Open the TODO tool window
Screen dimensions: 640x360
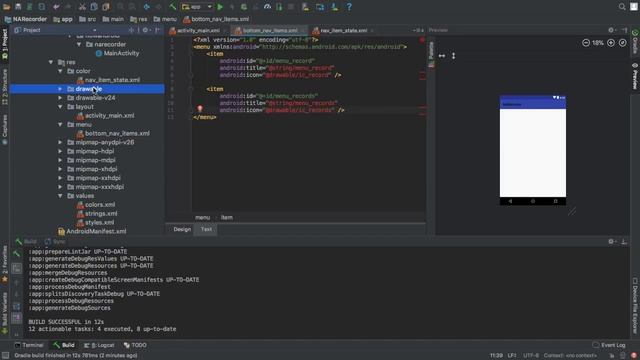point(135,345)
